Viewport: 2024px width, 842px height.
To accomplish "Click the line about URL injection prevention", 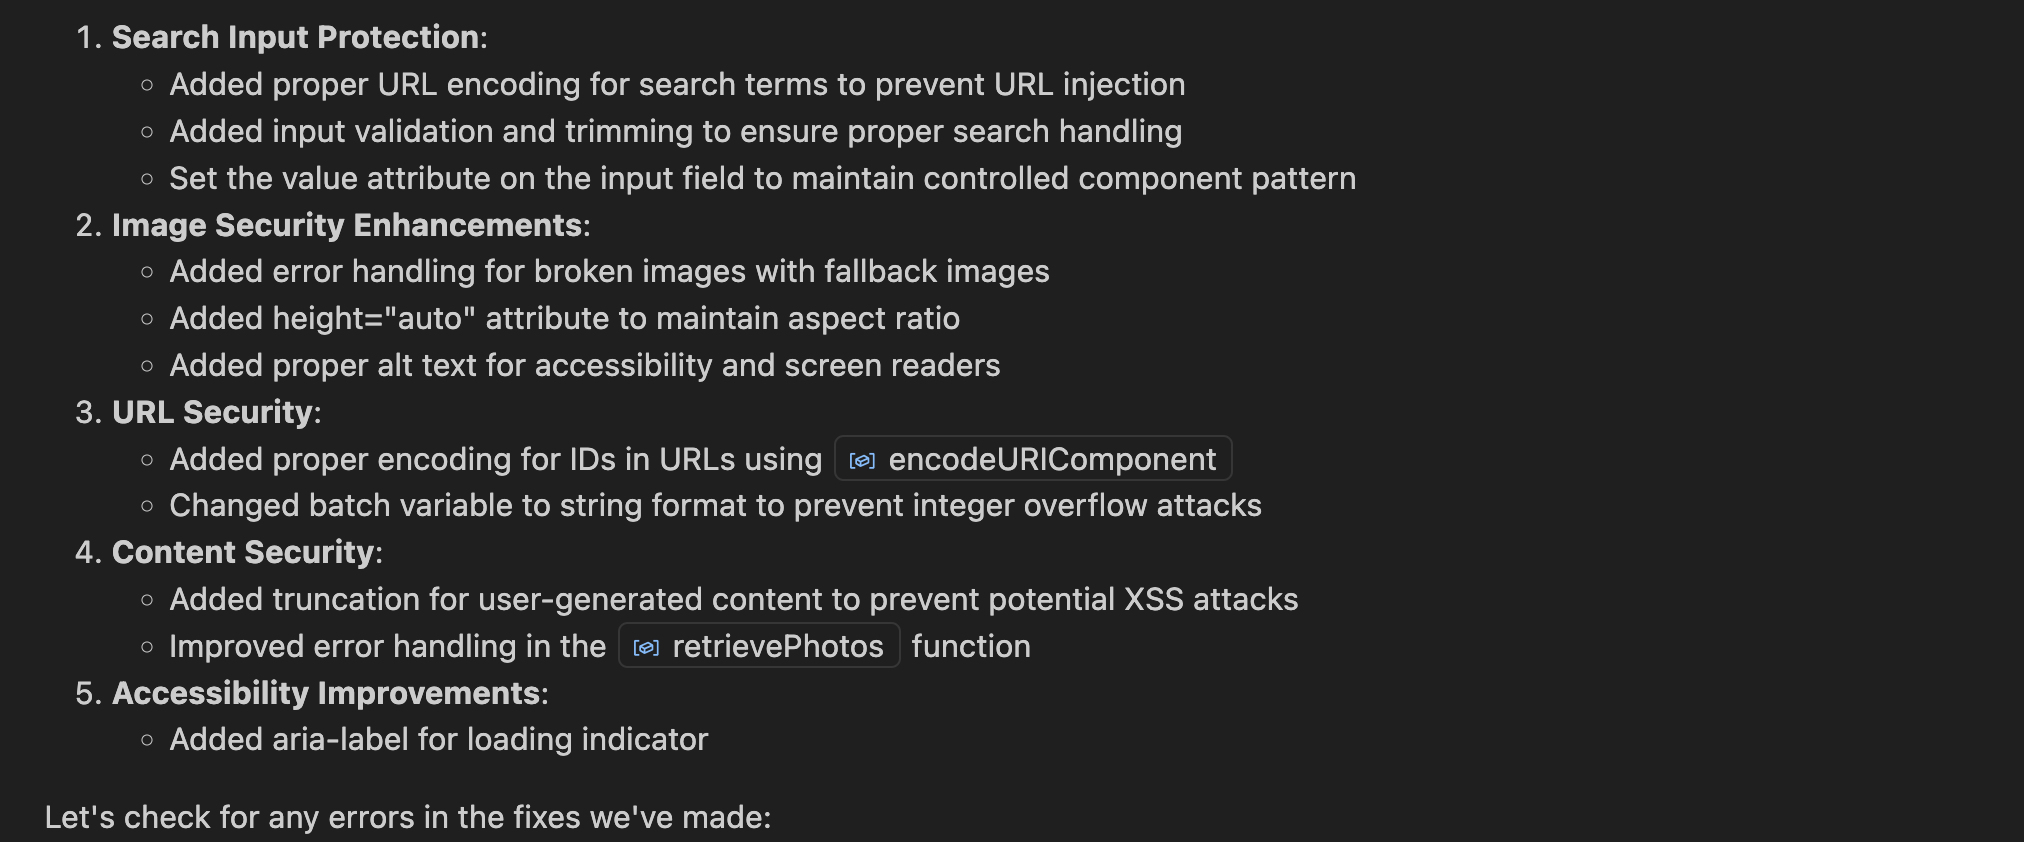I will pyautogui.click(x=677, y=84).
